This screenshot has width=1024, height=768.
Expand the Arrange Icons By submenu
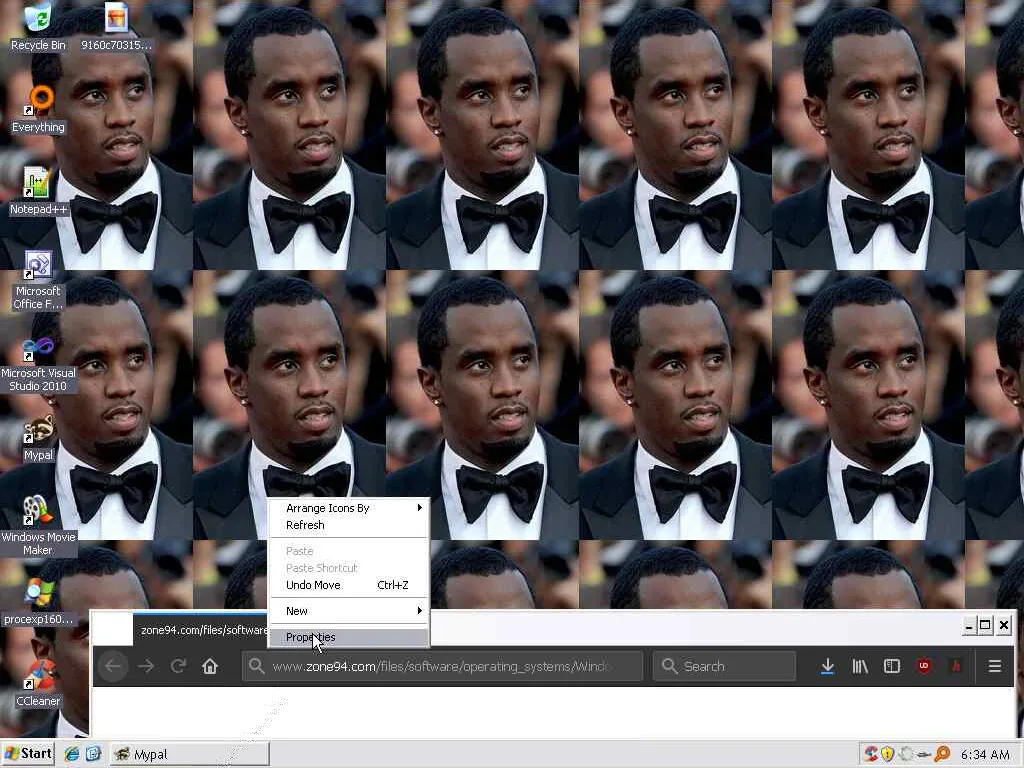pyautogui.click(x=349, y=508)
